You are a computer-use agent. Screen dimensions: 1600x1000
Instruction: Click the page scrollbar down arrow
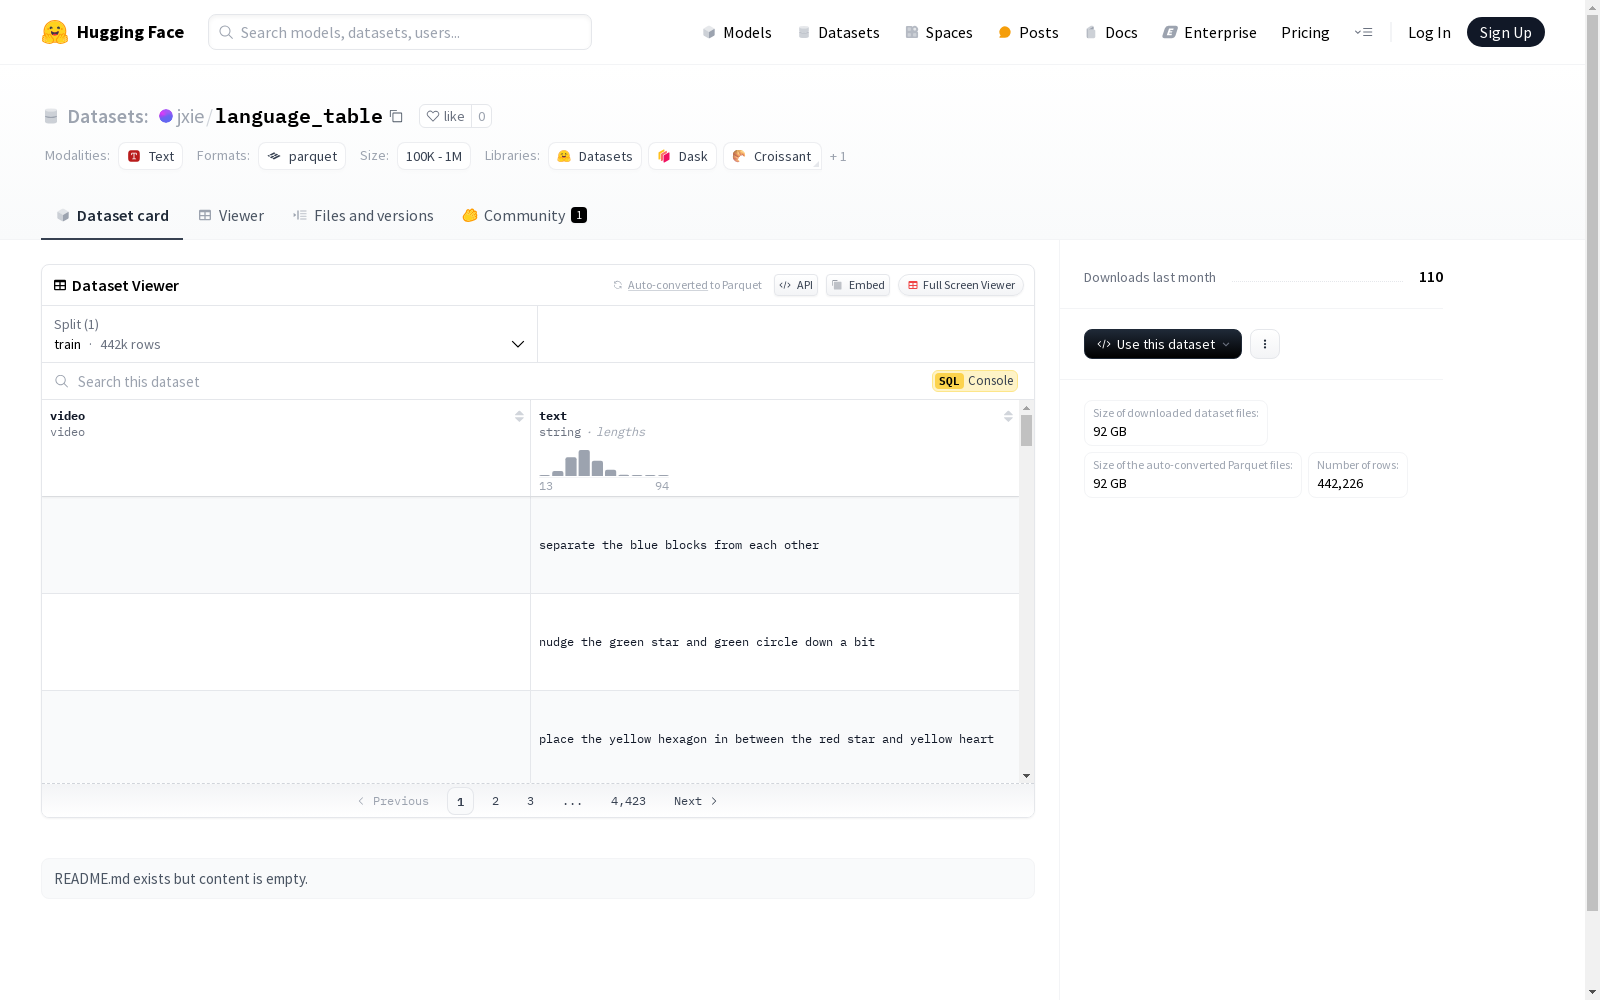point(1592,992)
